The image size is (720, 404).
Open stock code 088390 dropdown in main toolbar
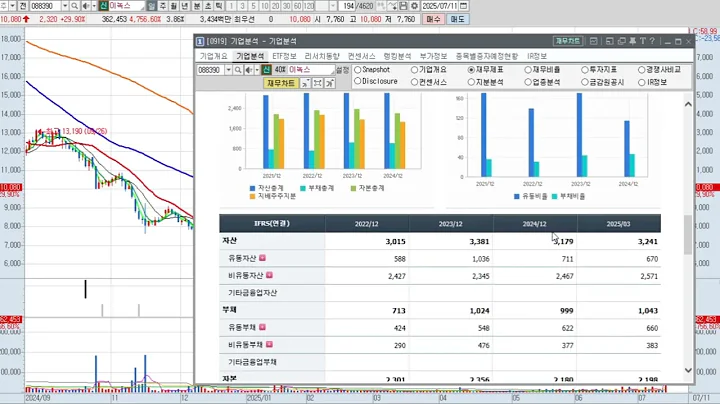(x=65, y=6)
